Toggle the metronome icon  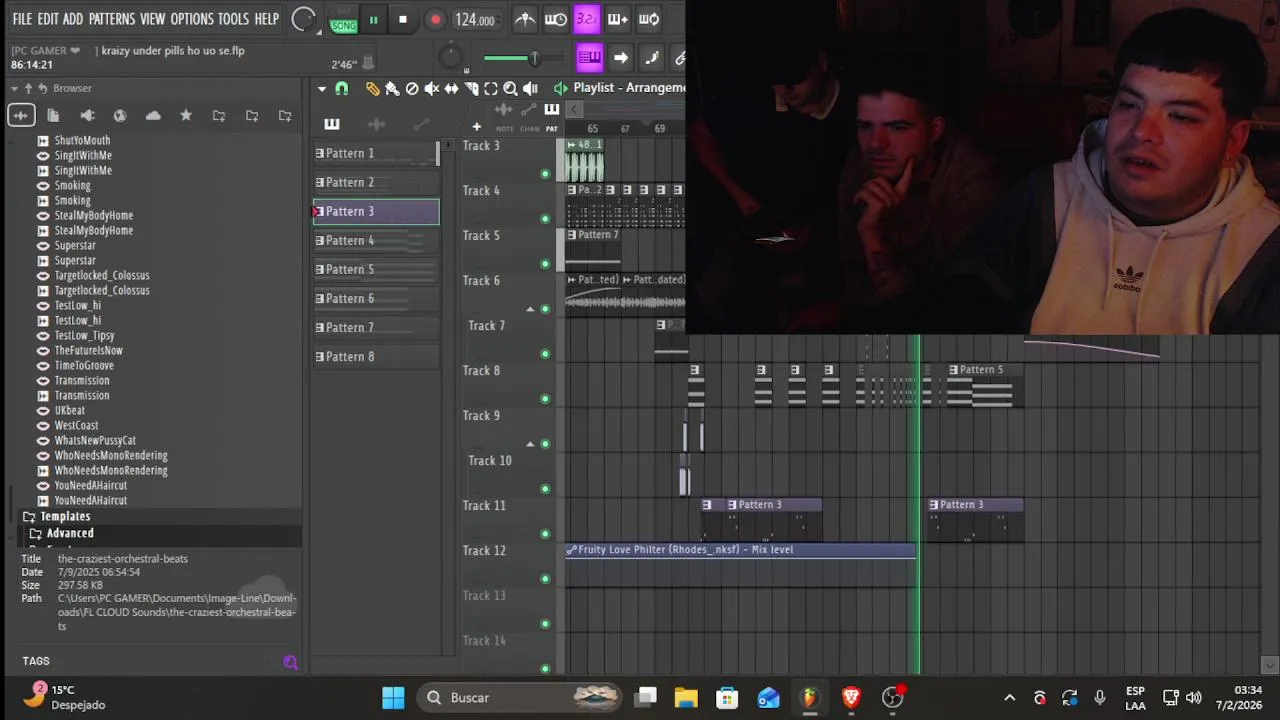(x=525, y=19)
